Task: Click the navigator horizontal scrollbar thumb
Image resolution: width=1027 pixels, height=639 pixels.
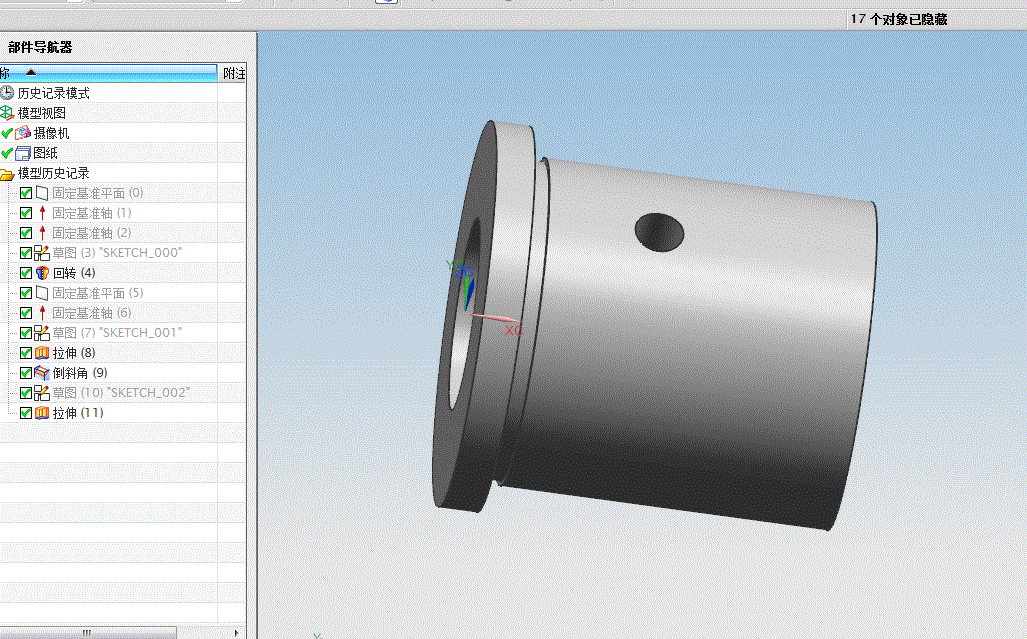Action: coord(87,632)
